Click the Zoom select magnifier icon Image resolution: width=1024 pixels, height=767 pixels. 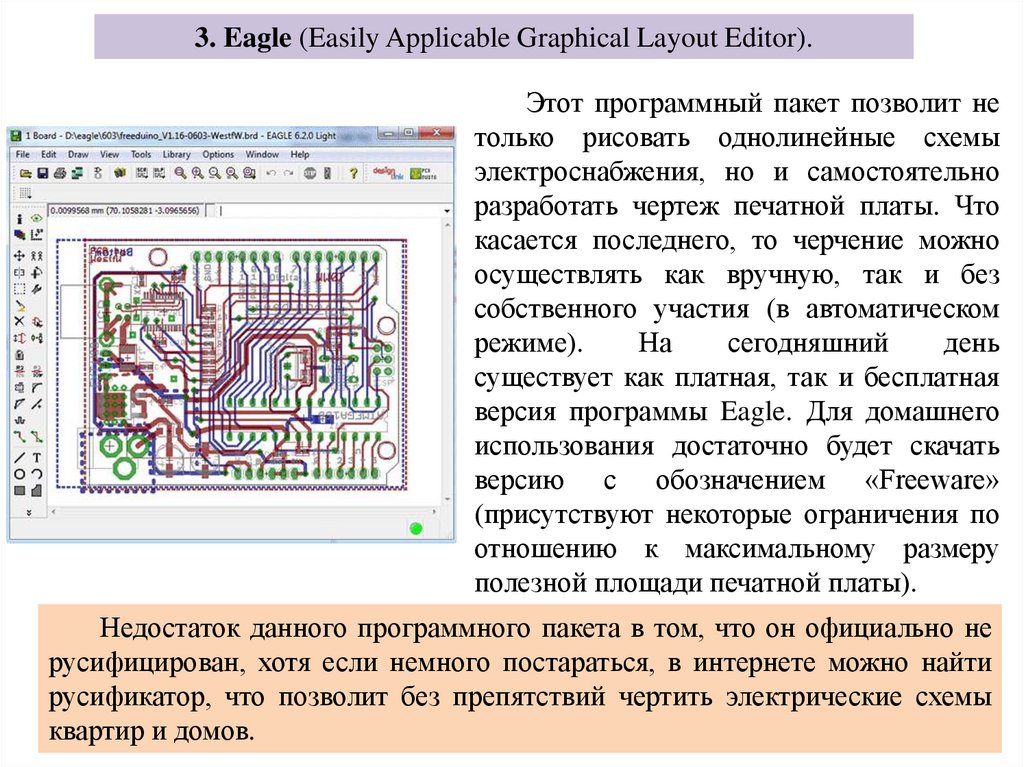pos(249,173)
